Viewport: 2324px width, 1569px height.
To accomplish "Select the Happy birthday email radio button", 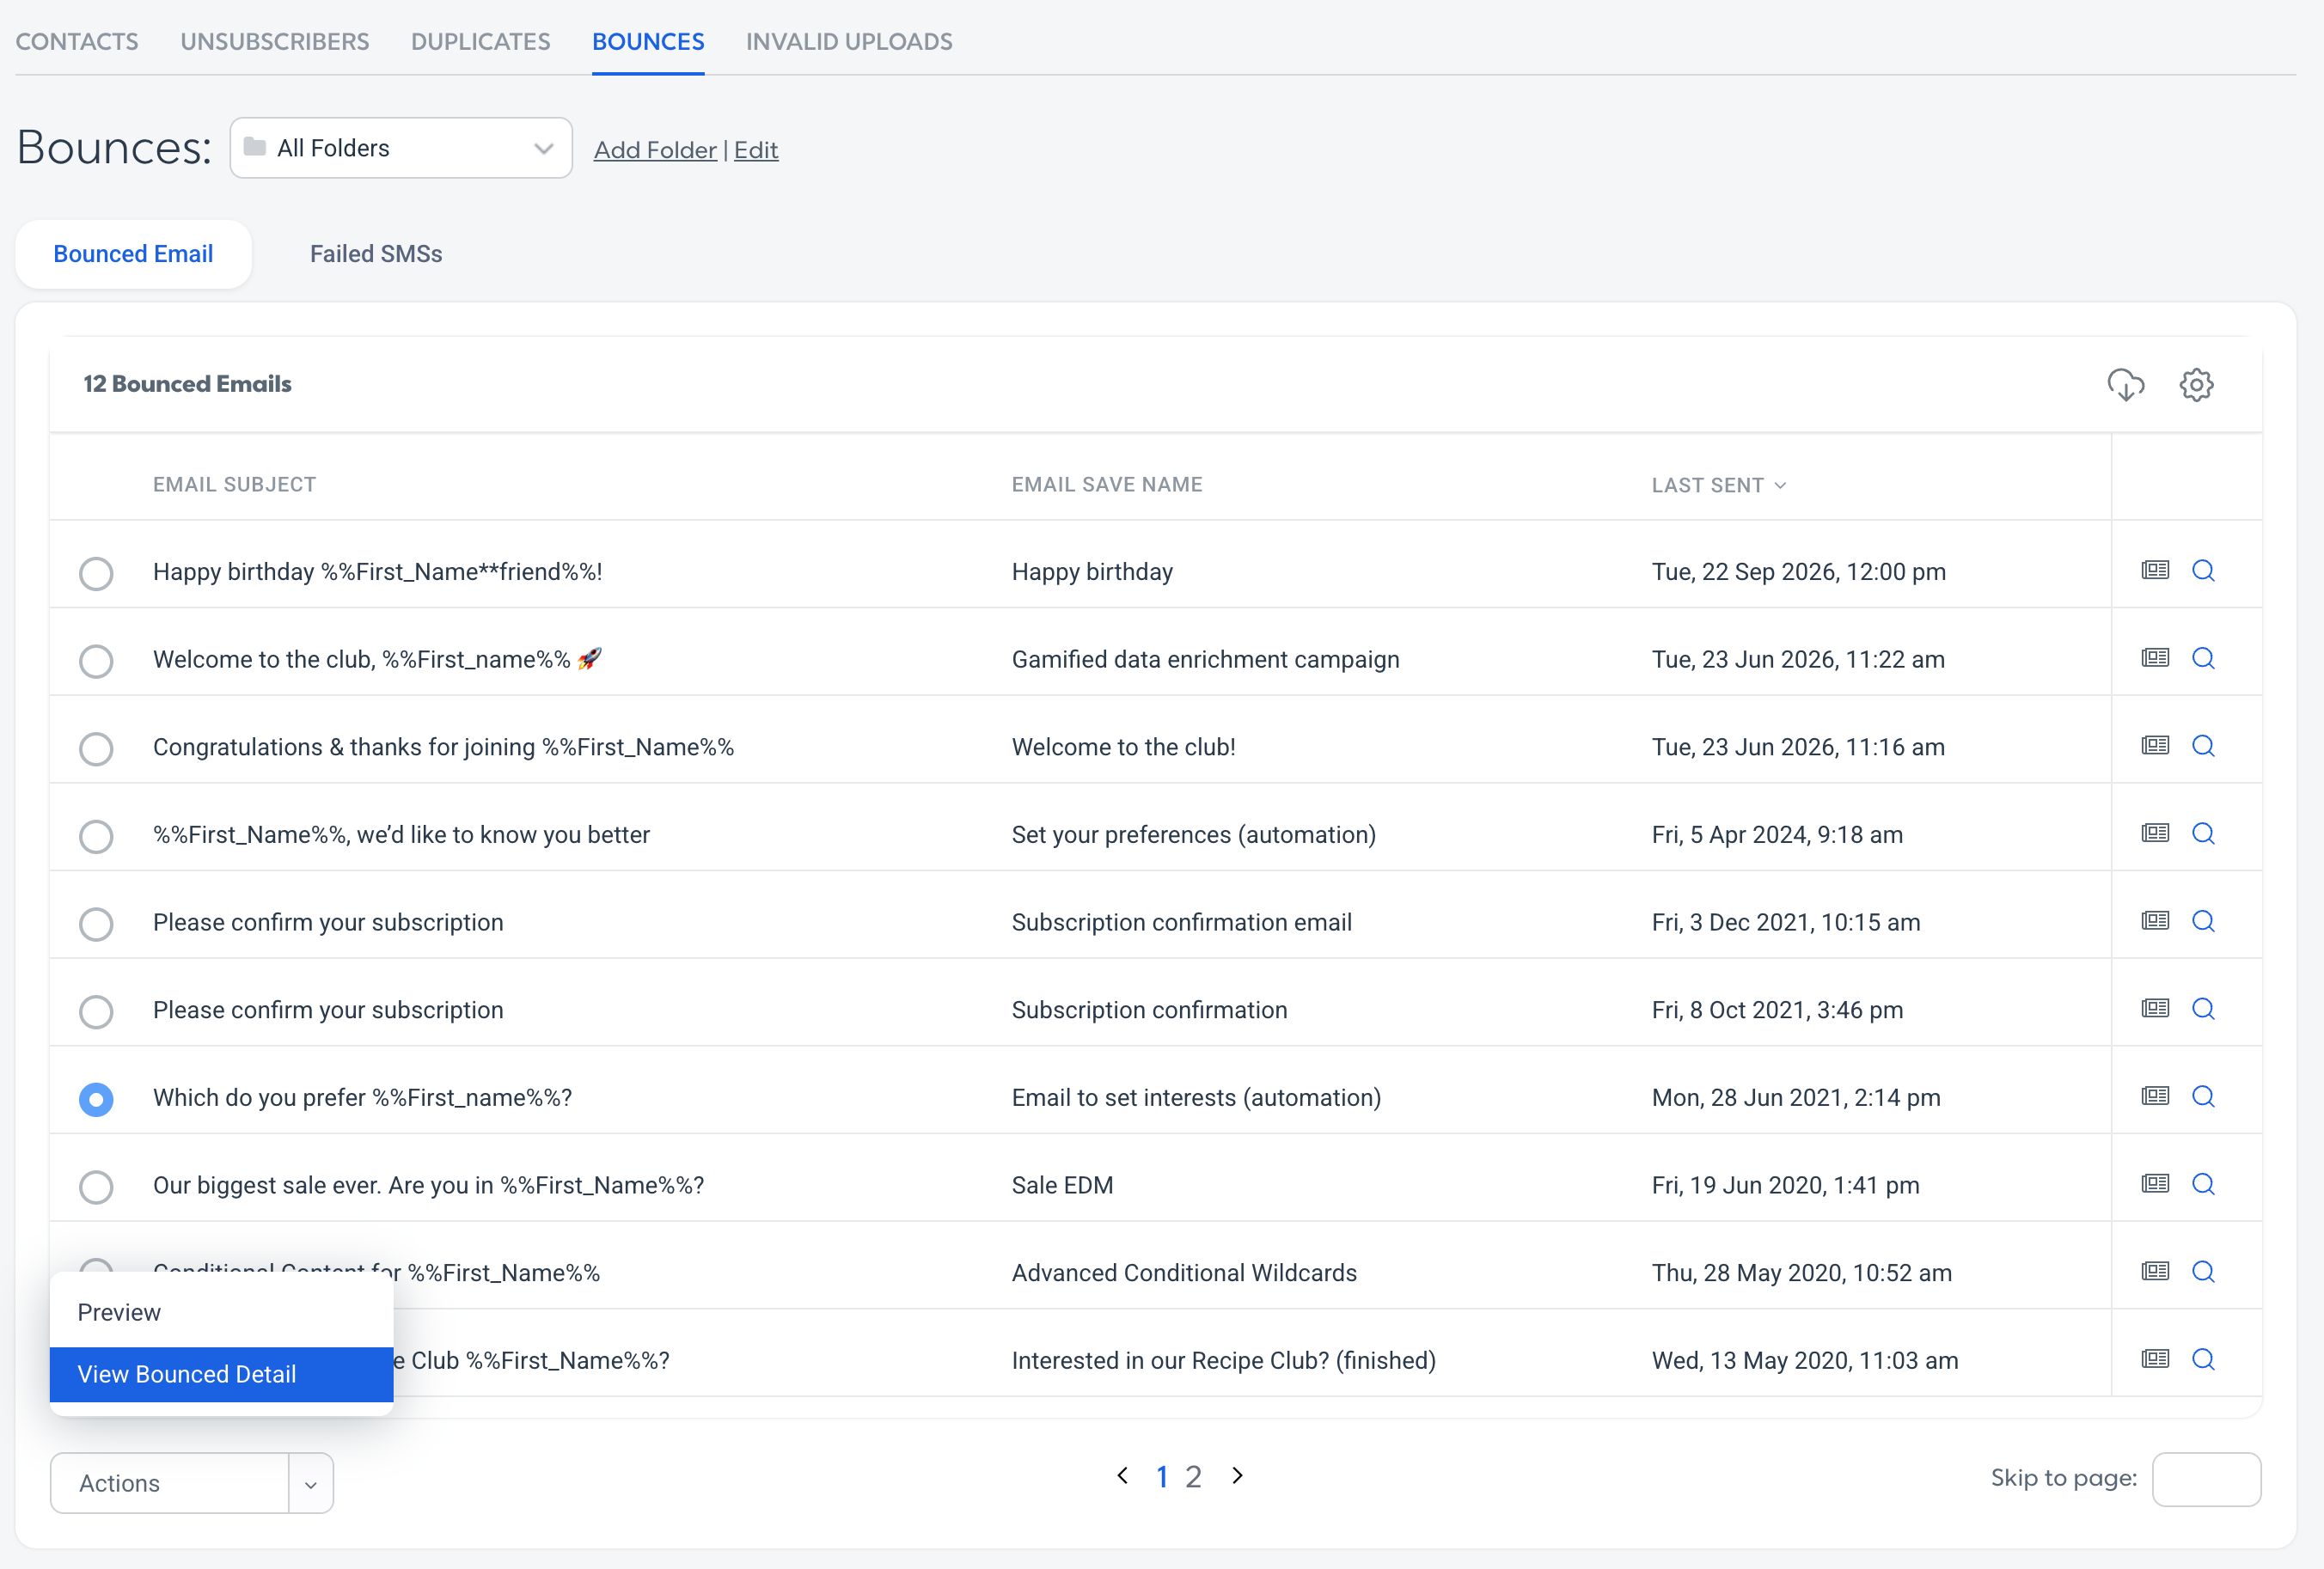I will pyautogui.click(x=96, y=573).
